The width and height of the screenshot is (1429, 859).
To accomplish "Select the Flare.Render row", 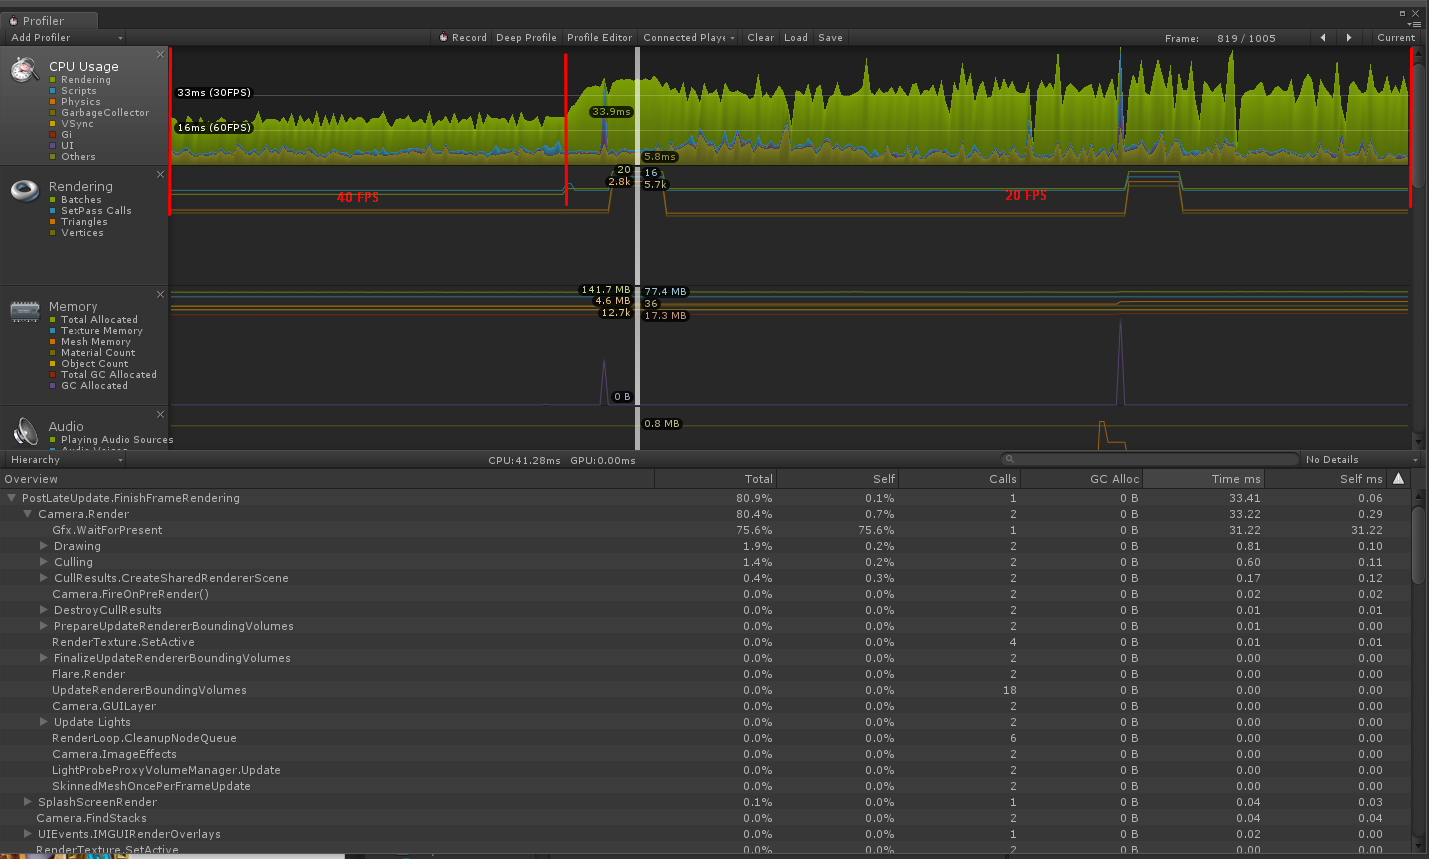I will (x=705, y=674).
